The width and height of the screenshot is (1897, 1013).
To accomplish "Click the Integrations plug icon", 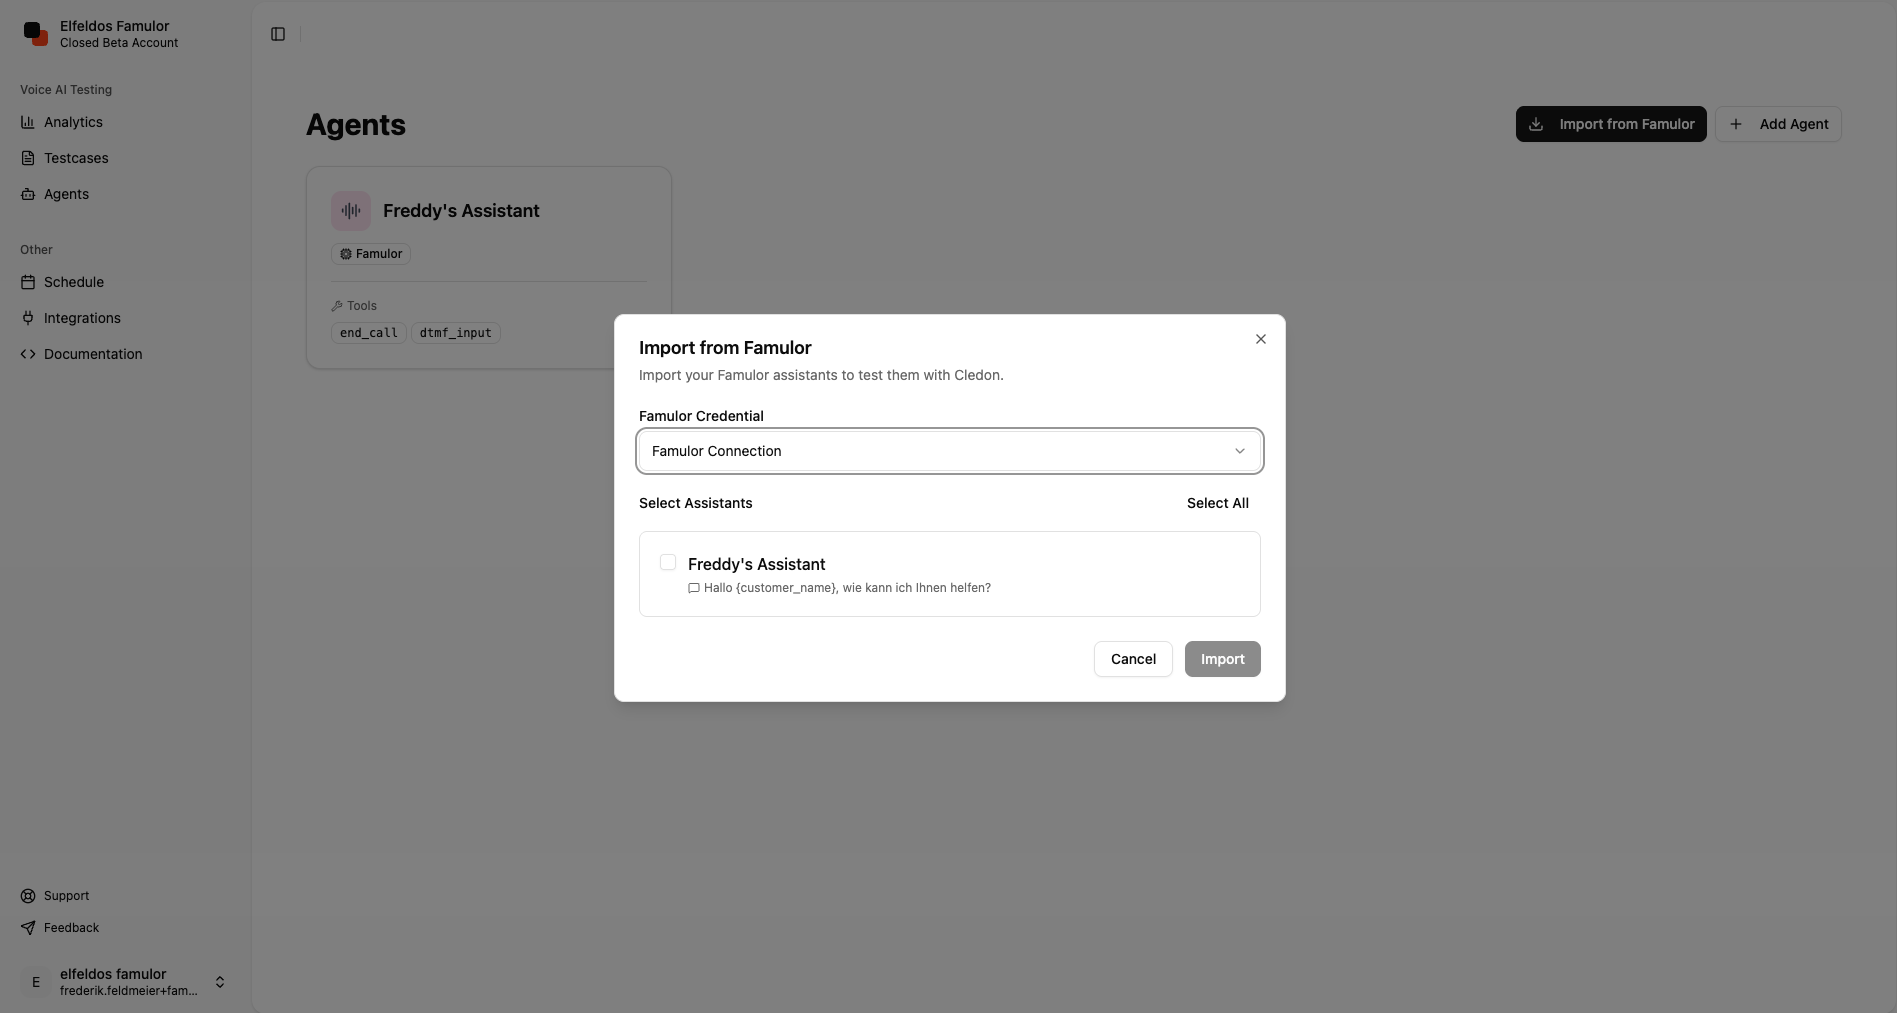I will tap(27, 317).
